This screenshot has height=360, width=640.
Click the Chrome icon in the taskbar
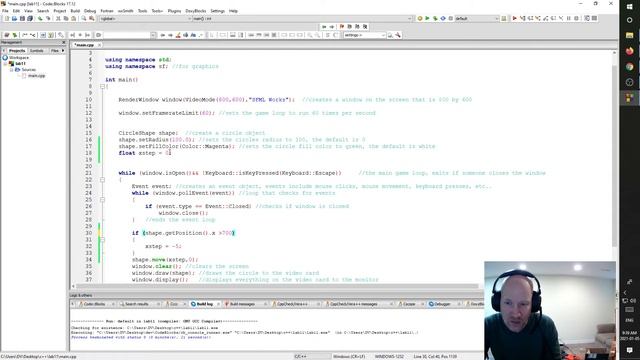click(x=629, y=67)
